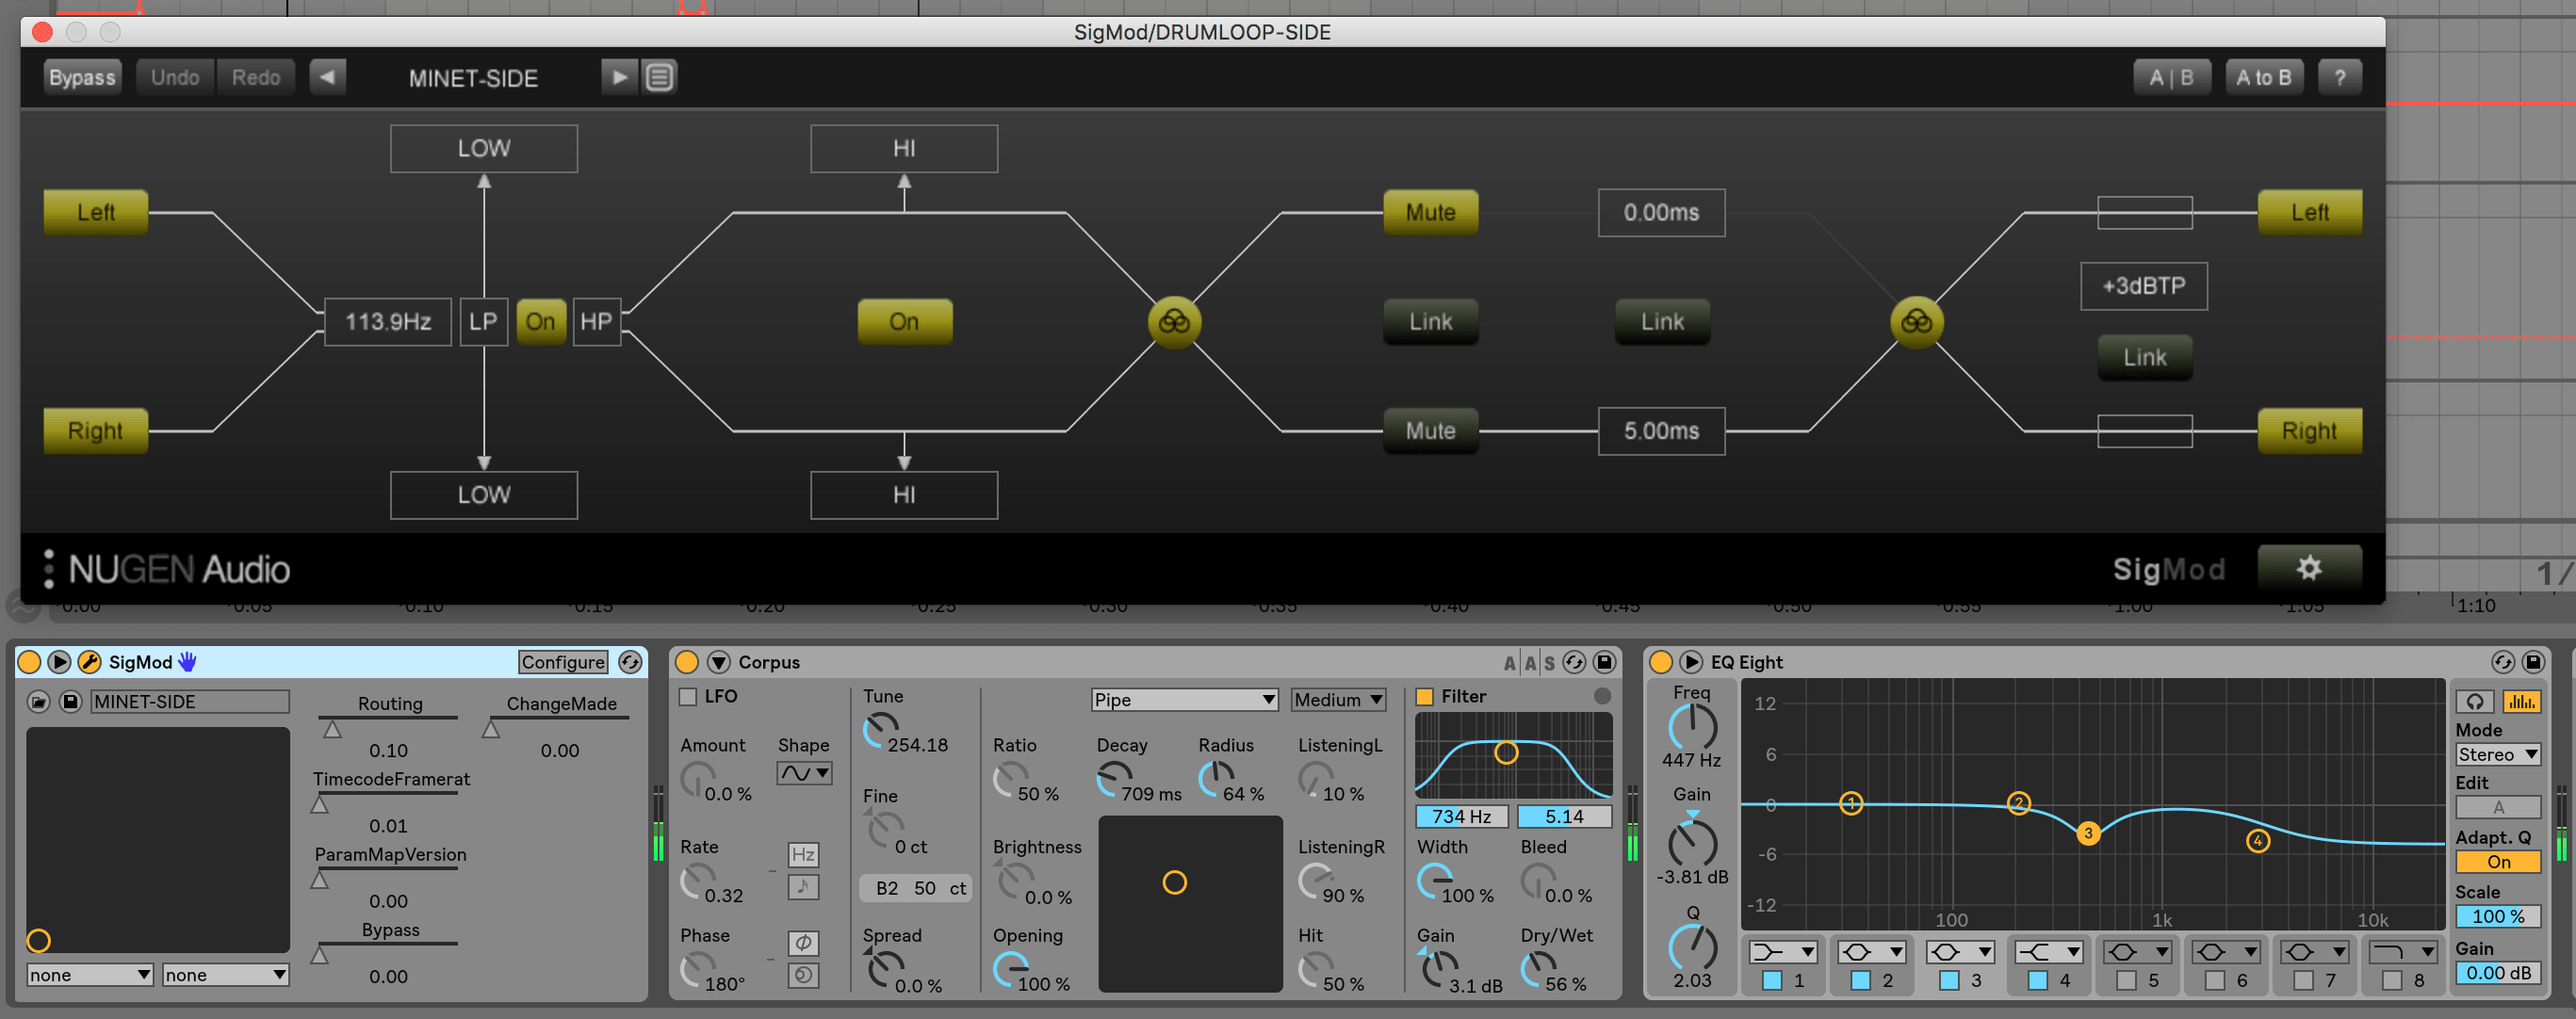Open SigMod Y-axis 'none' dropdown
The height and width of the screenshot is (1019, 2576).
tap(226, 975)
